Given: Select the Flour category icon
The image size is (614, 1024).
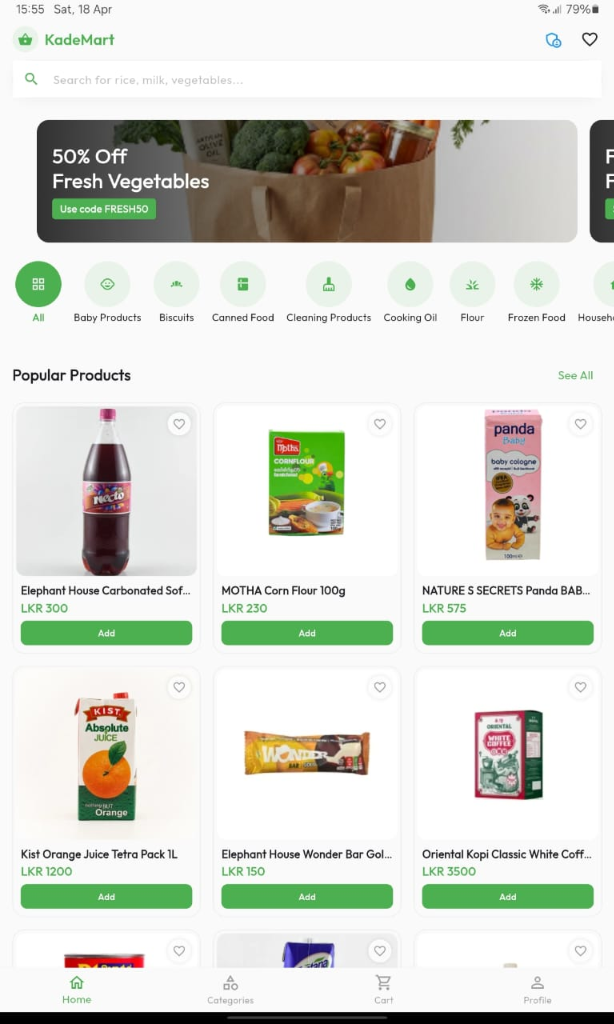Looking at the screenshot, I should tap(472, 284).
